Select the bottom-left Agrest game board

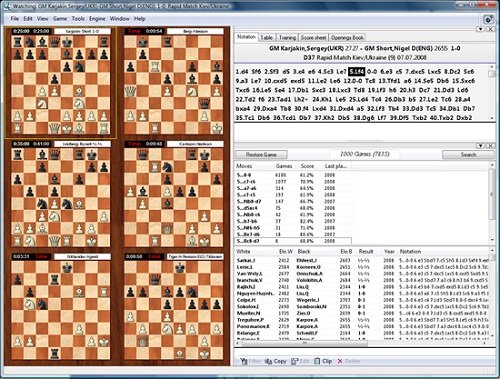point(61,307)
